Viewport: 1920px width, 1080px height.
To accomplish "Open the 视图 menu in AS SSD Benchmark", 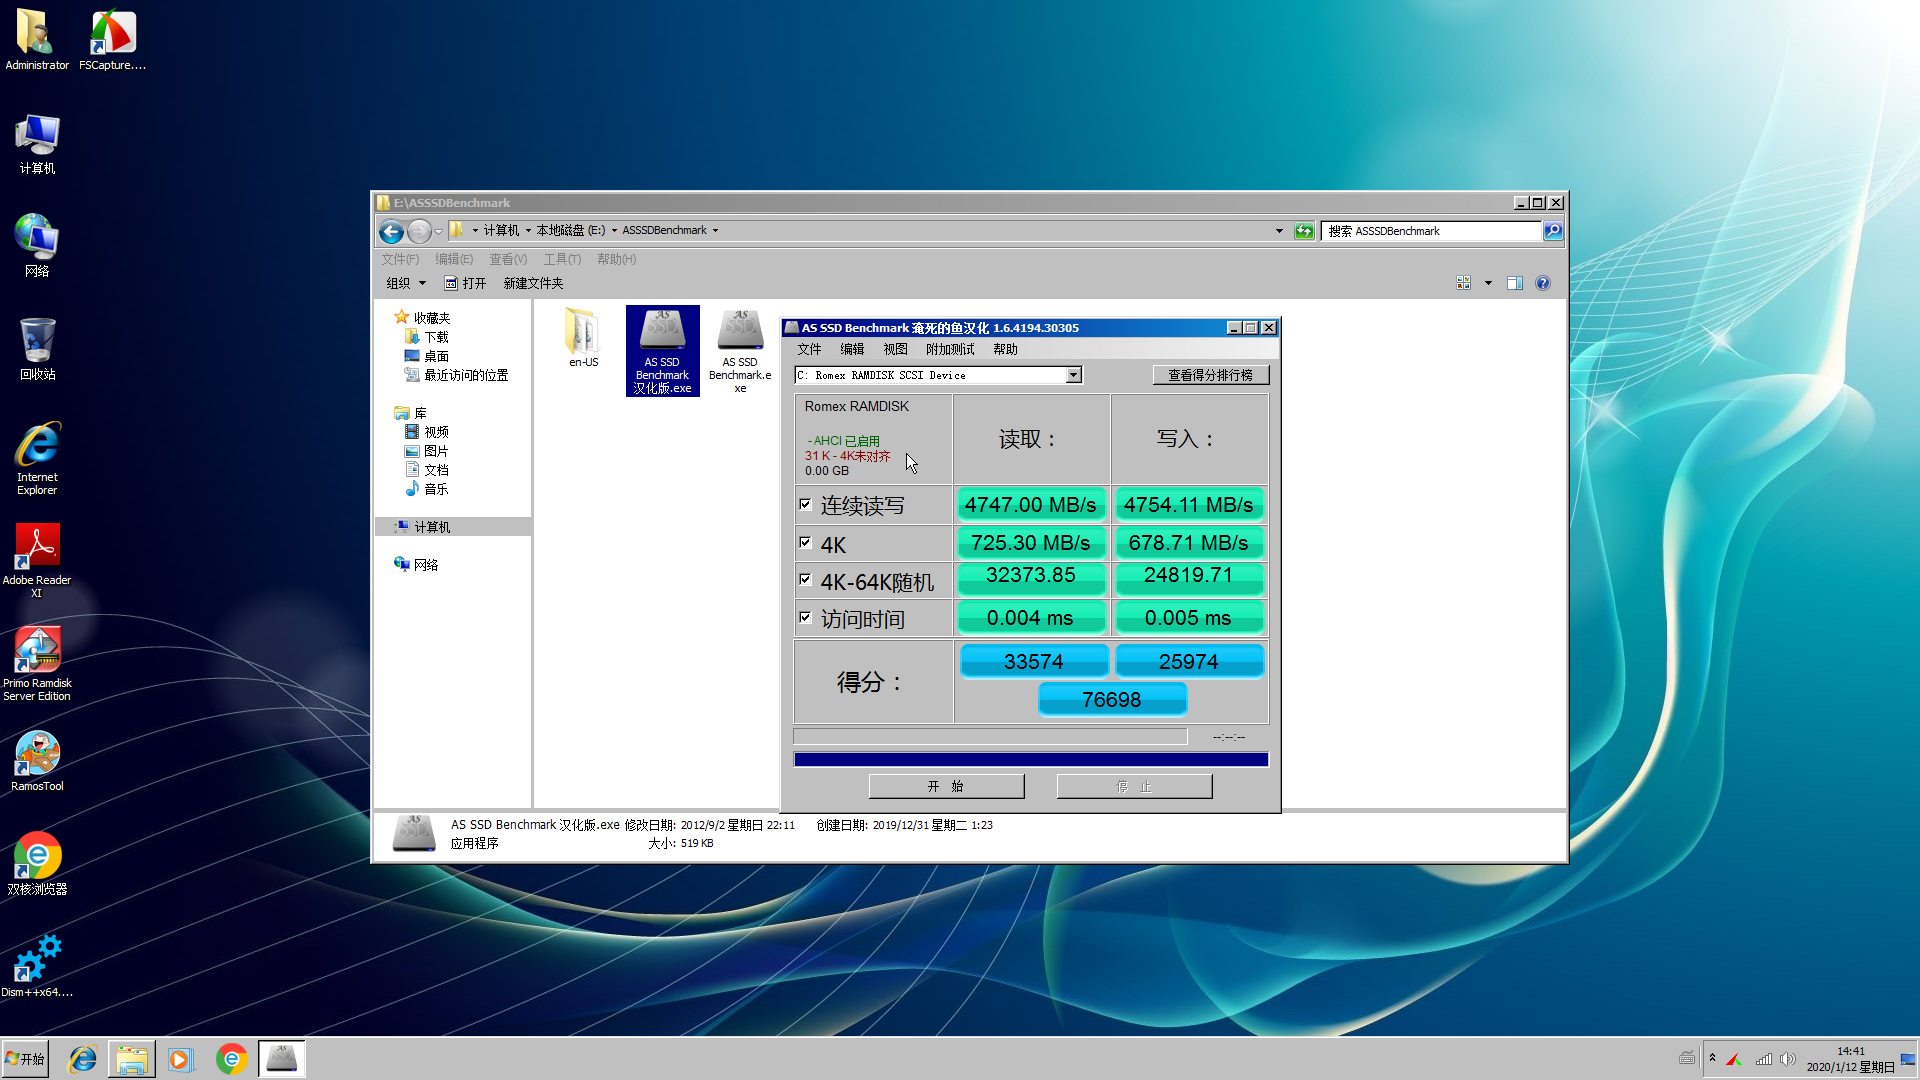I will click(895, 349).
